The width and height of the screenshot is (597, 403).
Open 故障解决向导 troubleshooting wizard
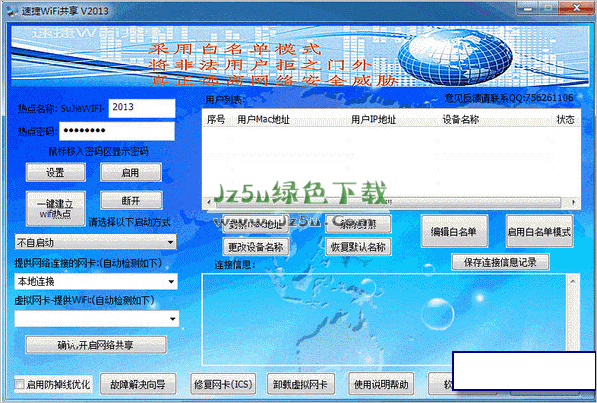point(138,384)
